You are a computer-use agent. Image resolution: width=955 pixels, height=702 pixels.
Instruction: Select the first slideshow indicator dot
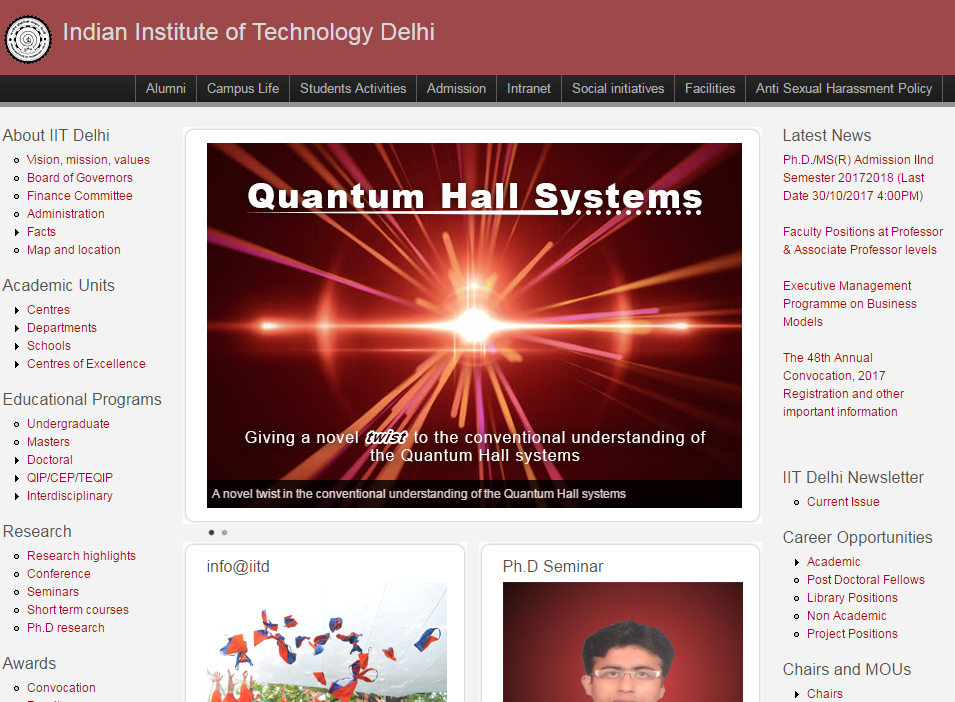pyautogui.click(x=211, y=533)
